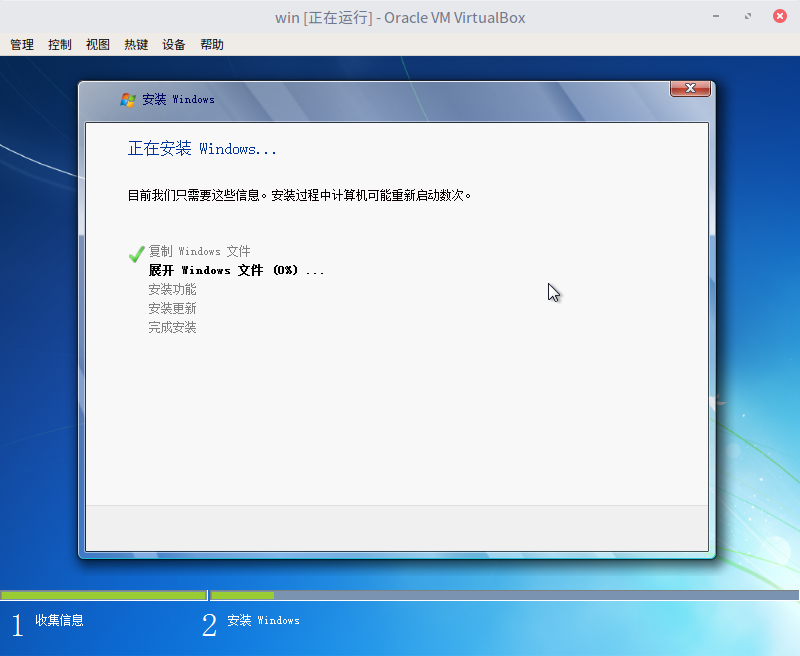The width and height of the screenshot is (800, 656).
Task: Open the 设备 menu
Action: pyautogui.click(x=173, y=45)
